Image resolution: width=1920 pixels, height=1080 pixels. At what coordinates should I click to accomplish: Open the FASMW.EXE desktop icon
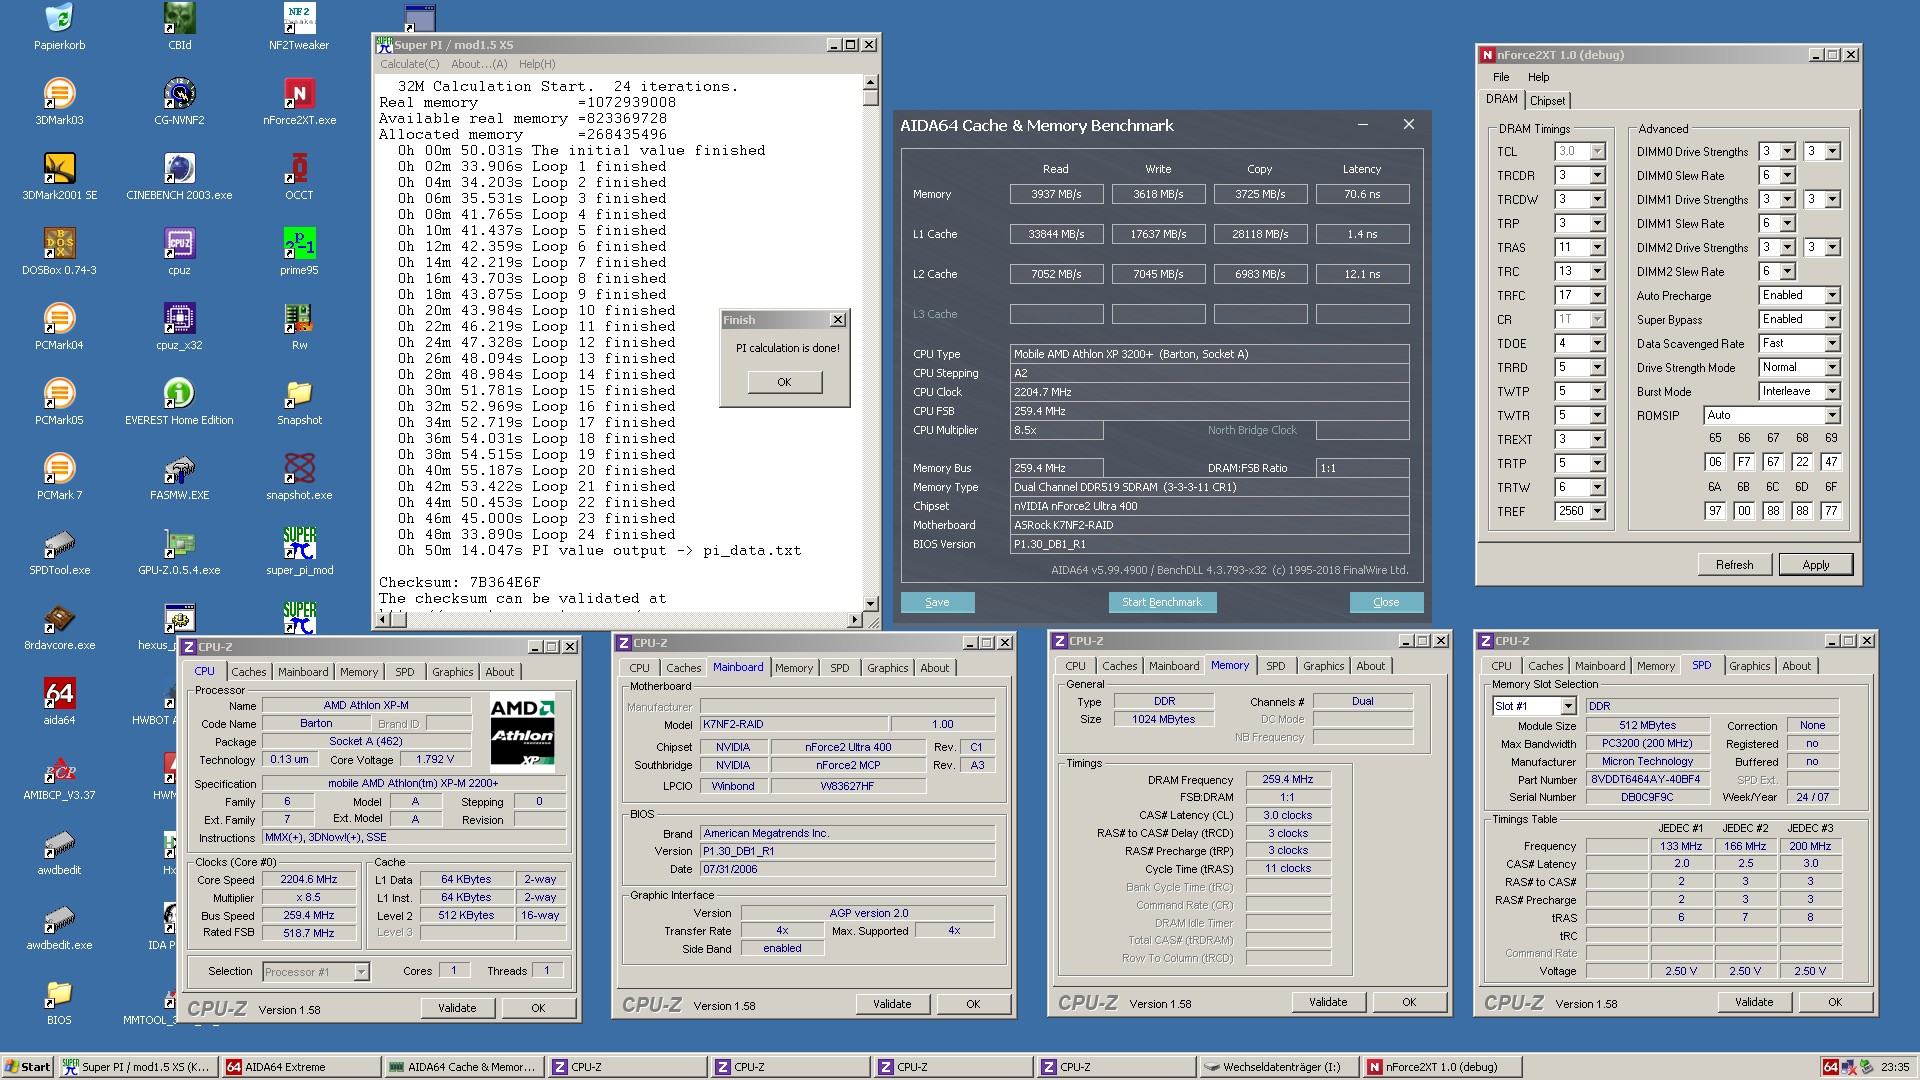(180, 476)
